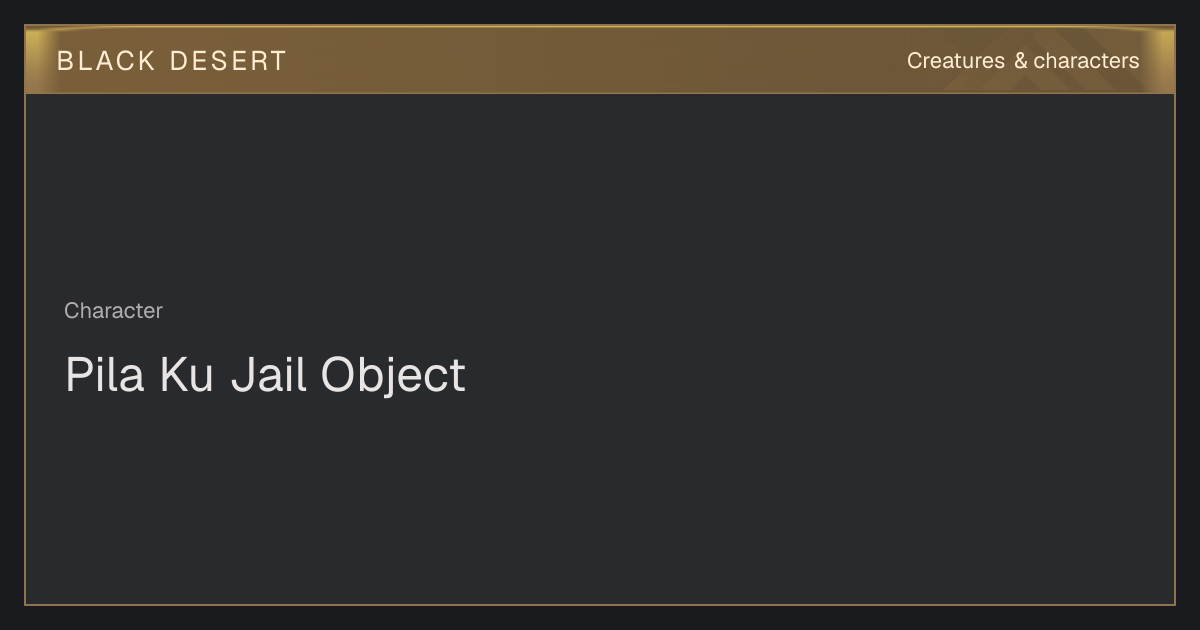Click the gold border line at the card bottom
The width and height of the screenshot is (1200, 630).
[x=600, y=604]
